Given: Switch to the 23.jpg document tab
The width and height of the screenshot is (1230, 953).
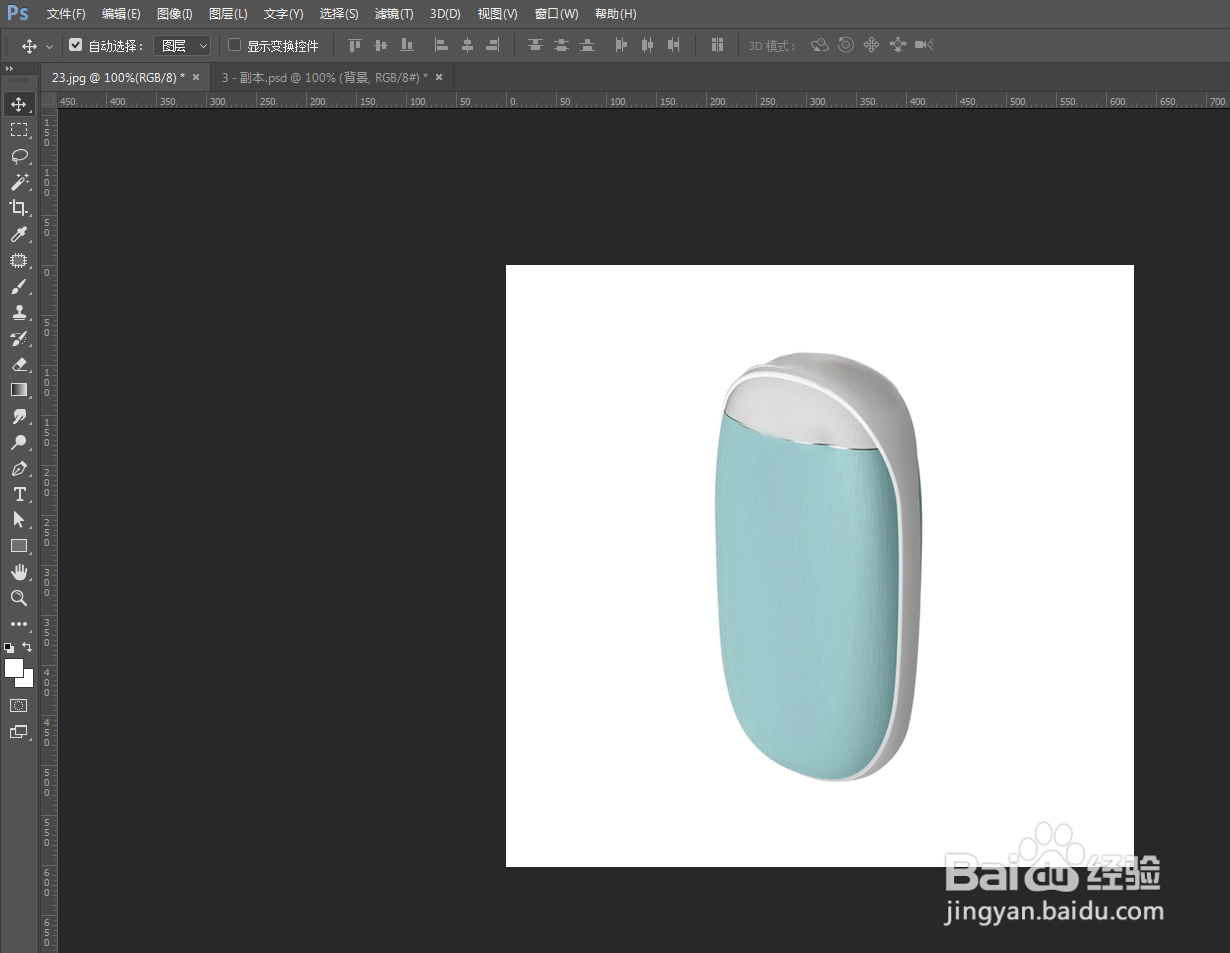Looking at the screenshot, I should coord(118,77).
